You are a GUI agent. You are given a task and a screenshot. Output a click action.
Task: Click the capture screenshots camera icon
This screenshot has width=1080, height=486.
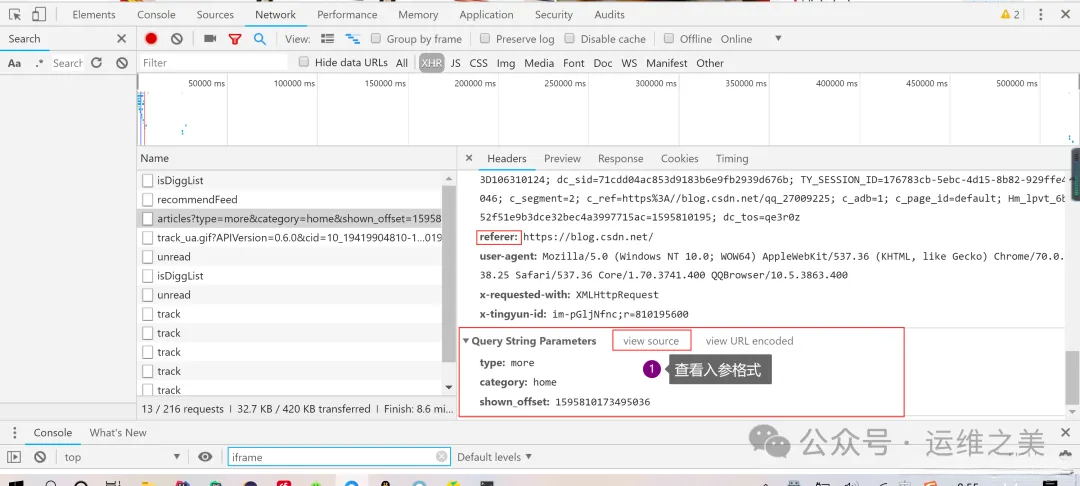(210, 39)
